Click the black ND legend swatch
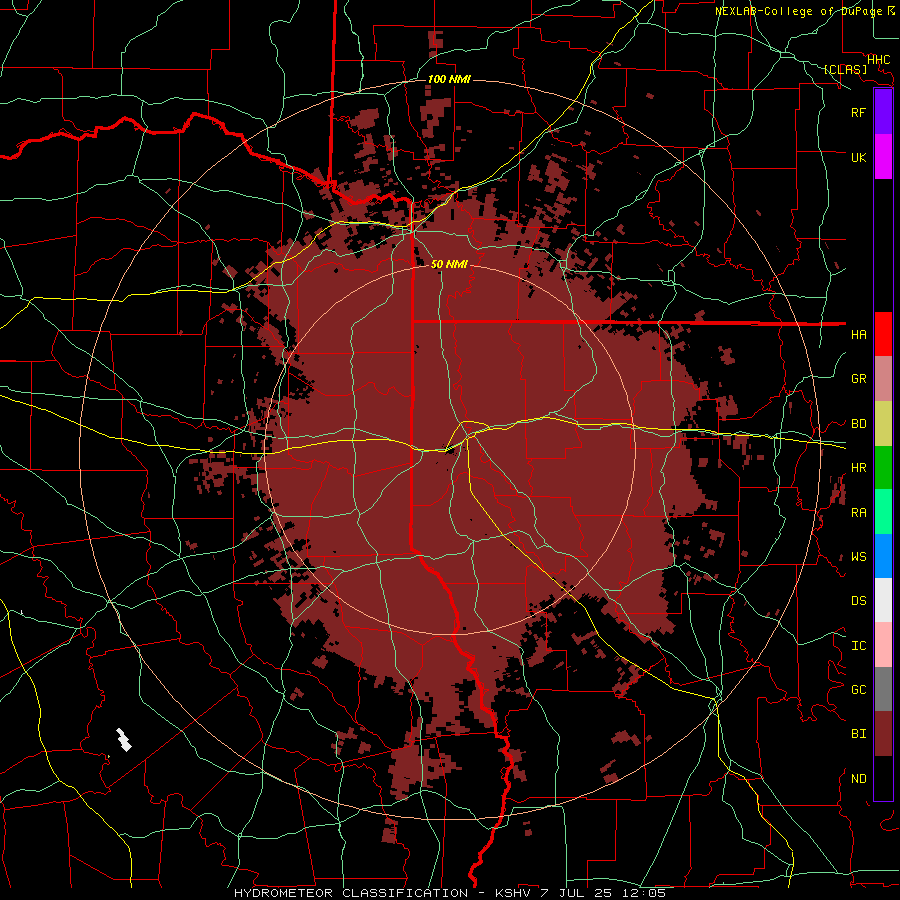Image resolution: width=900 pixels, height=900 pixels. pyautogui.click(x=883, y=778)
